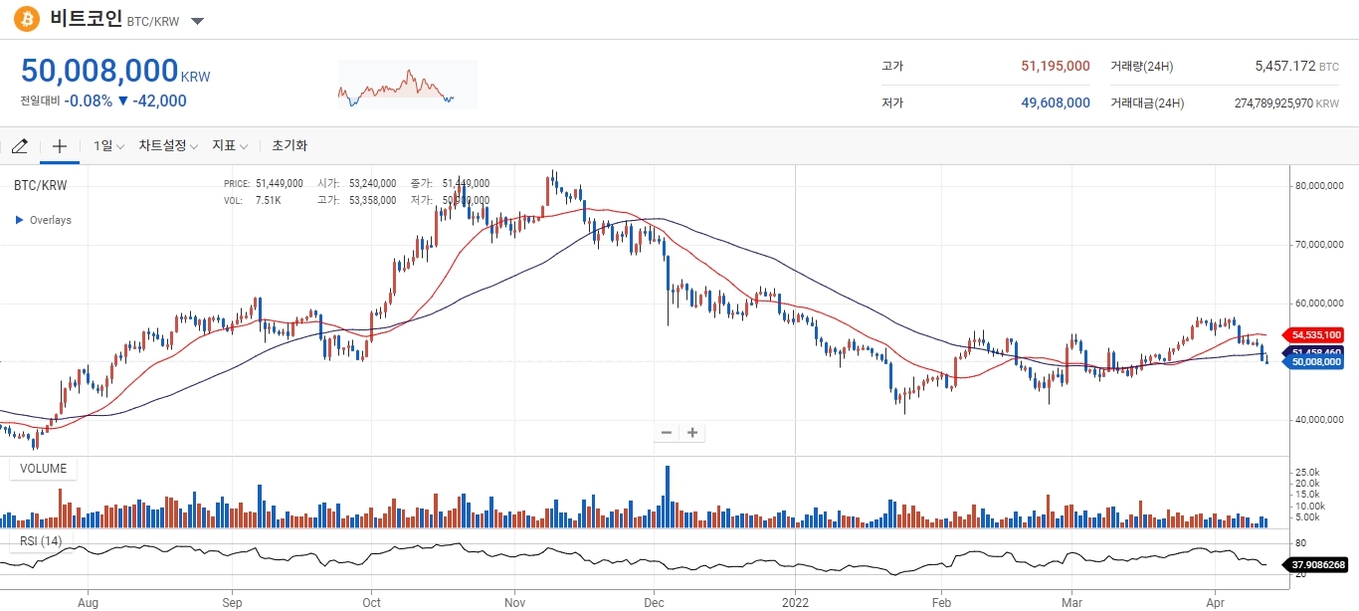Screen dimensions: 1359x611
Task: Select the pencil drawing tool
Action: (x=19, y=146)
